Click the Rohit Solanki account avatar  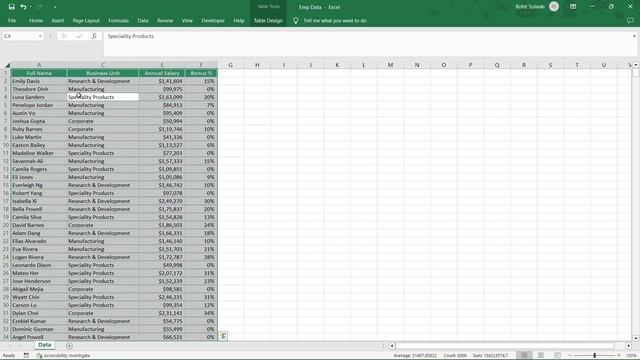554,7
